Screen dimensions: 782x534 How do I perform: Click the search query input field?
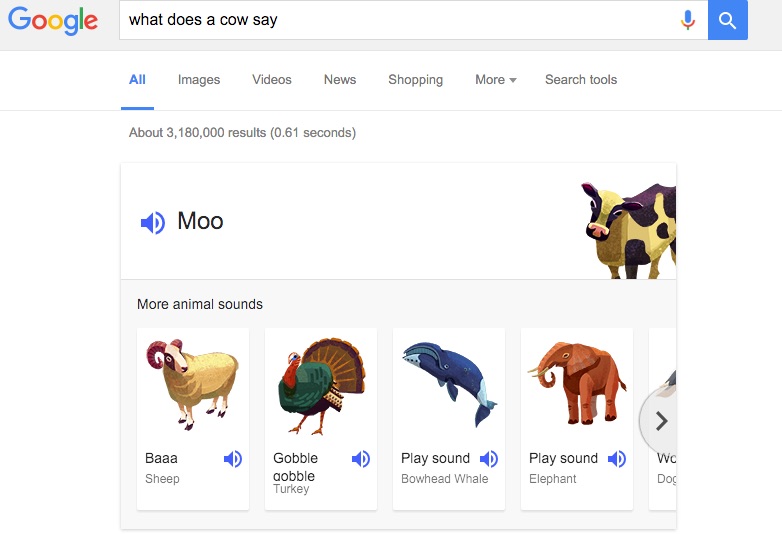point(400,20)
